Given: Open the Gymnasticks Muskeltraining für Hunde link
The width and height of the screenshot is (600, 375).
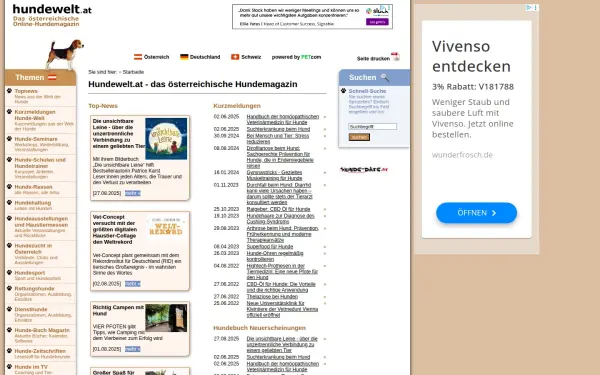Looking at the screenshot, I should click(x=274, y=175).
